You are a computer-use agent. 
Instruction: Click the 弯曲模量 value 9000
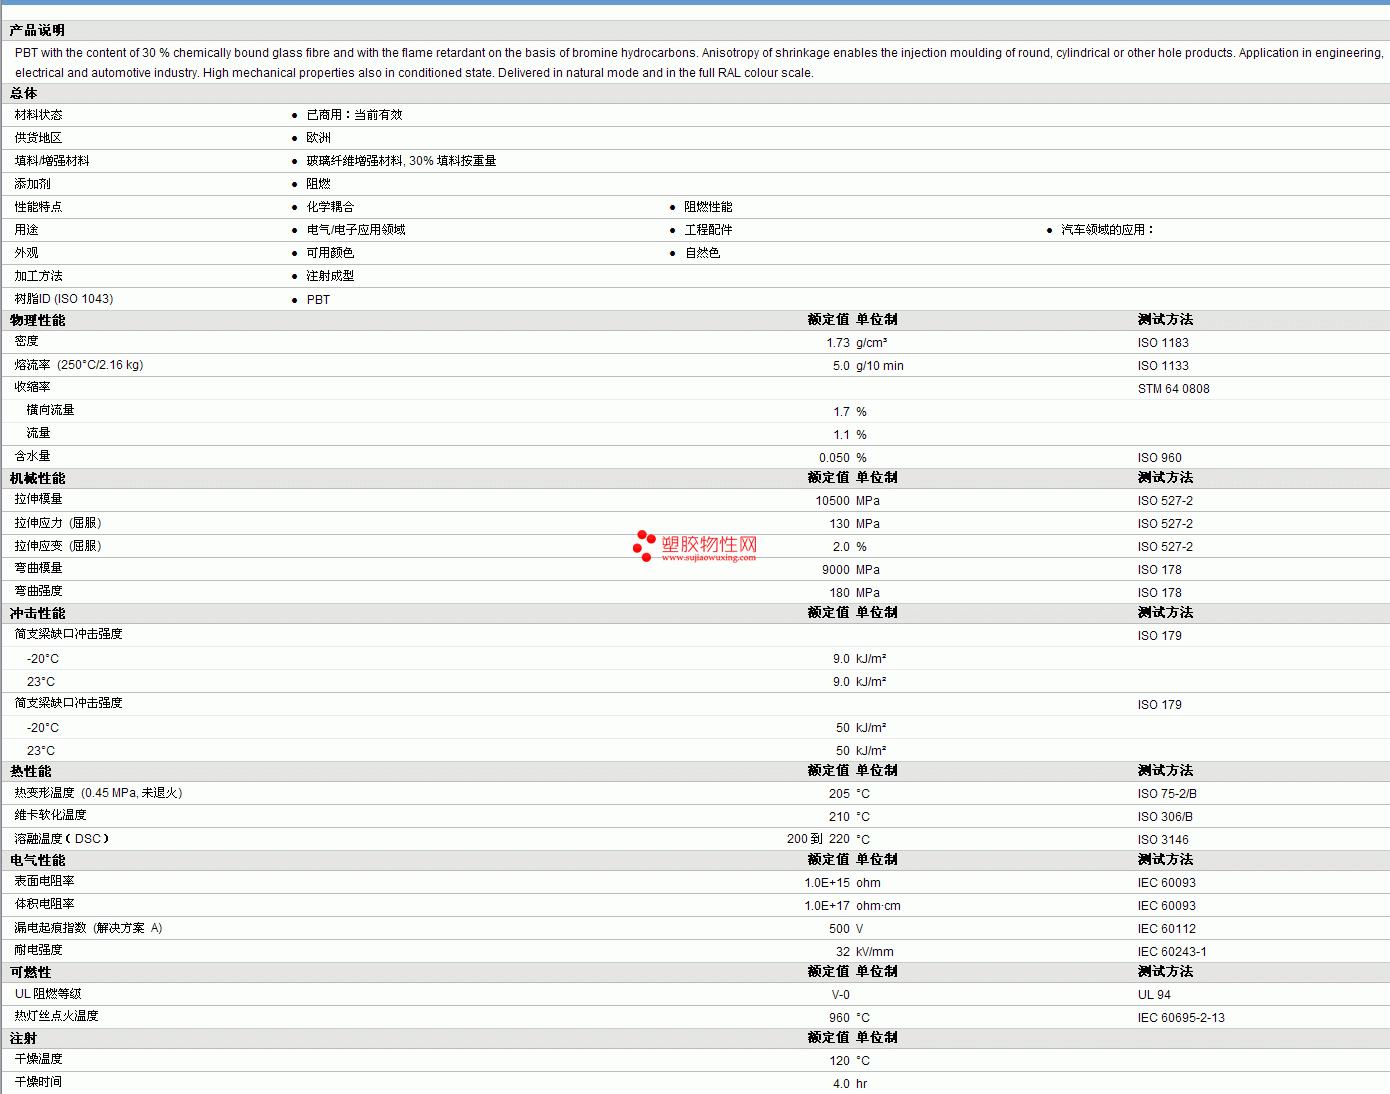click(836, 570)
